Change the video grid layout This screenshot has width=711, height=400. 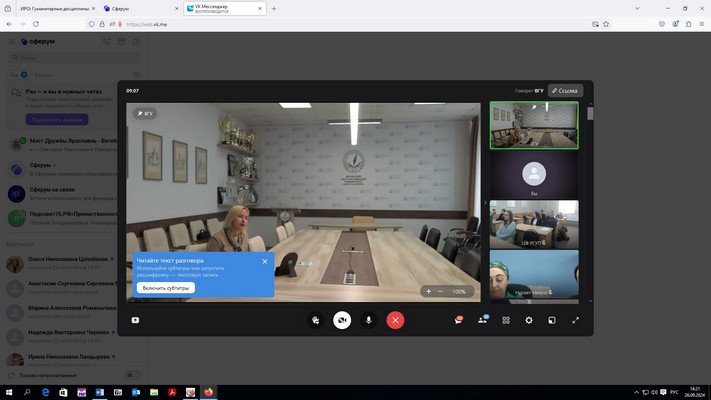506,320
